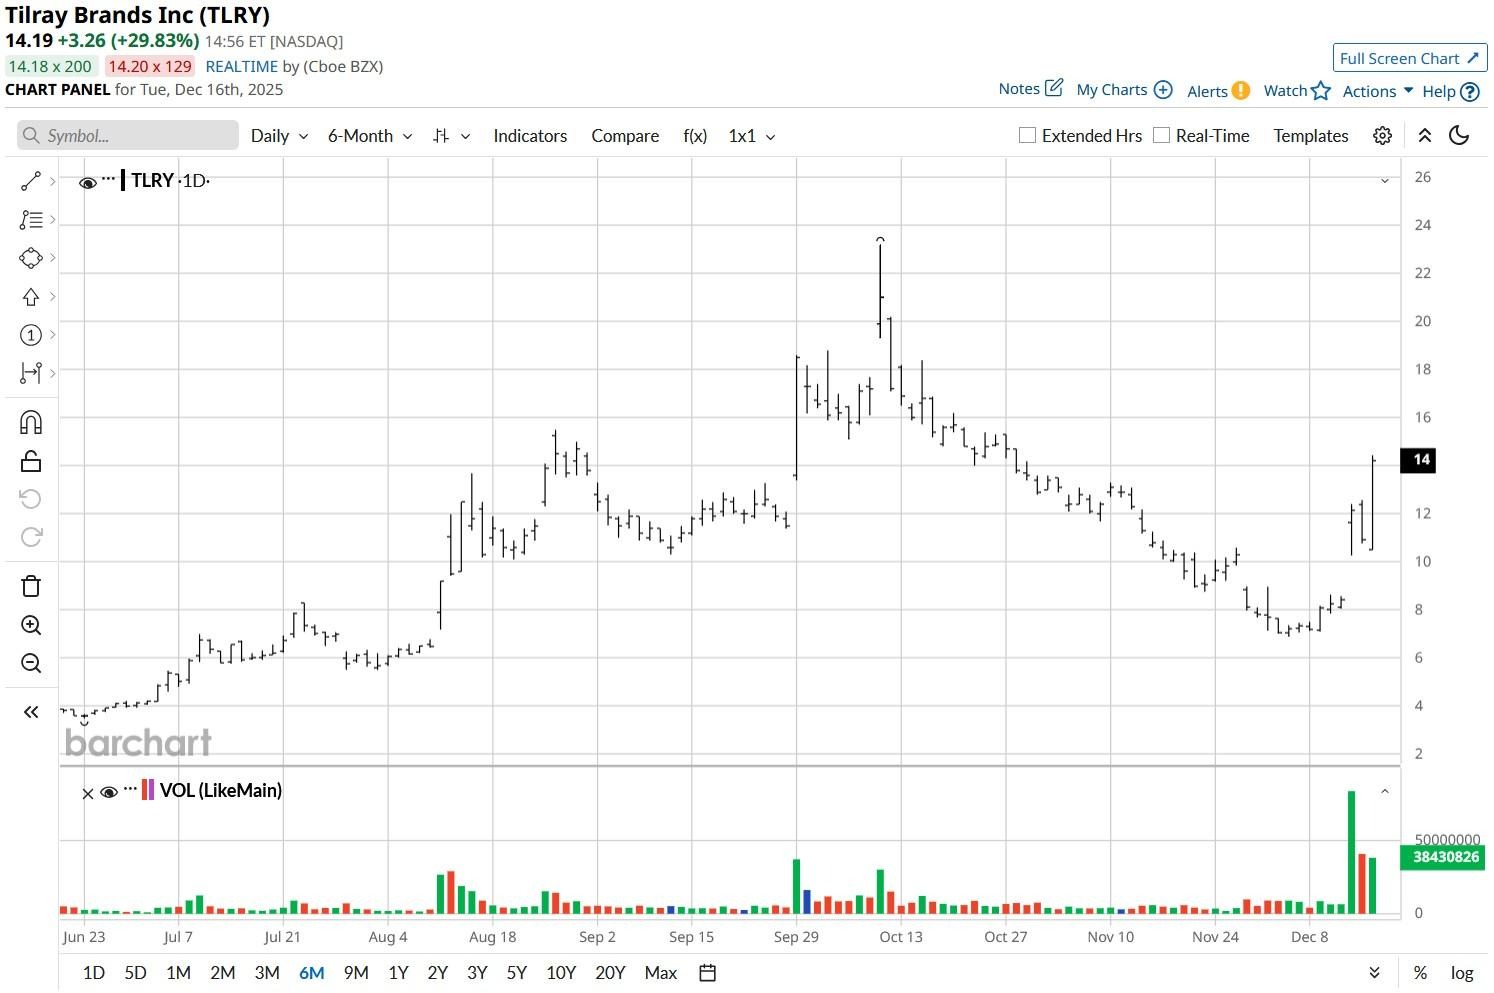Expand more time range options

(x=1374, y=973)
